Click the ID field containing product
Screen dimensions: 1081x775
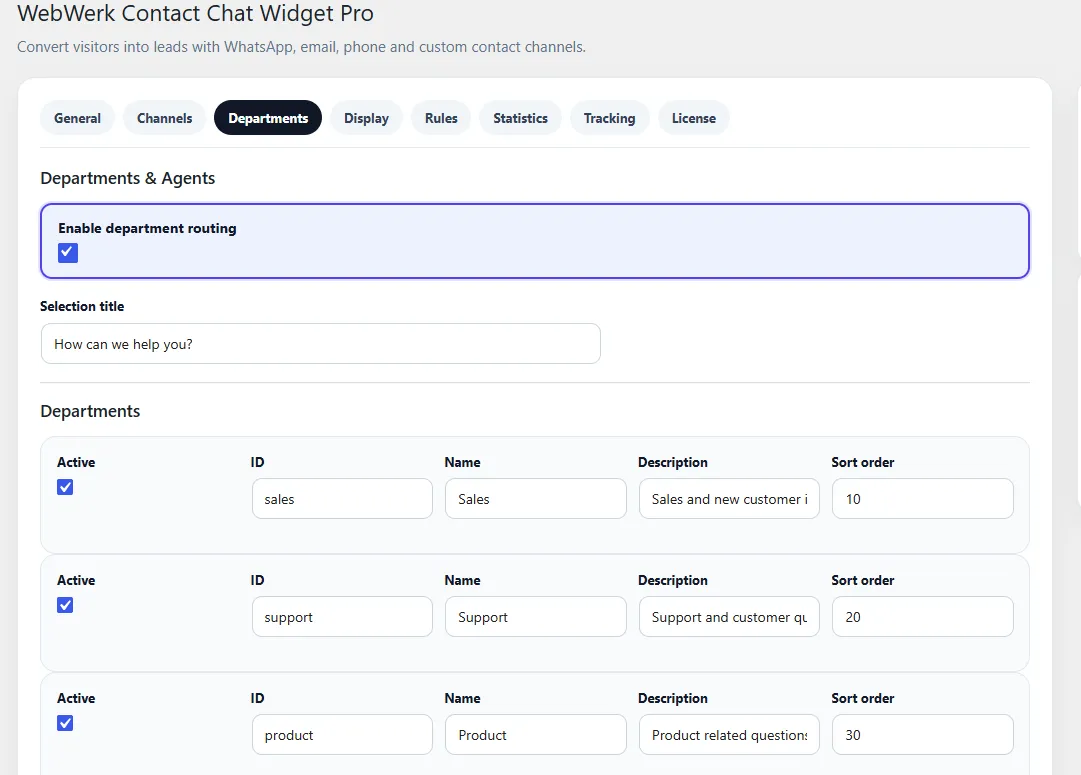point(342,734)
